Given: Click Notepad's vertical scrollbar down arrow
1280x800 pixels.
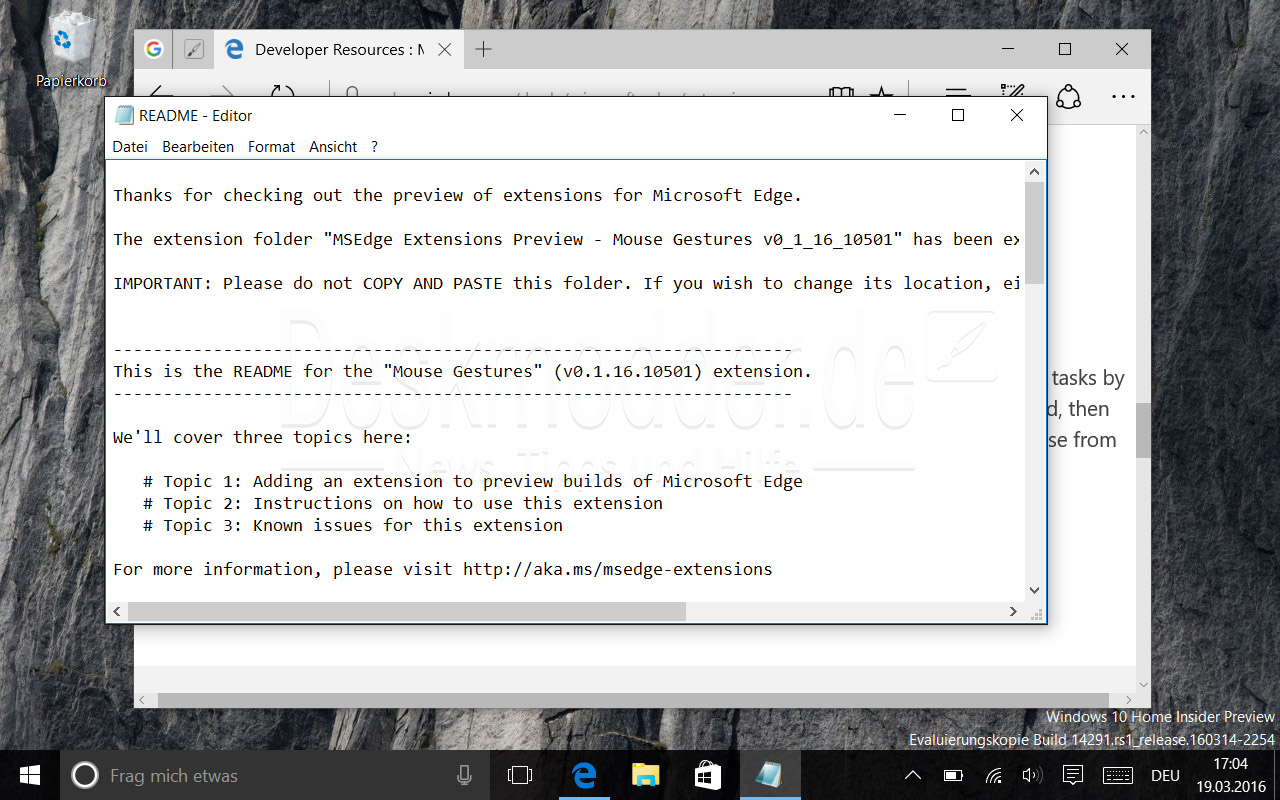Looking at the screenshot, I should [x=1034, y=590].
